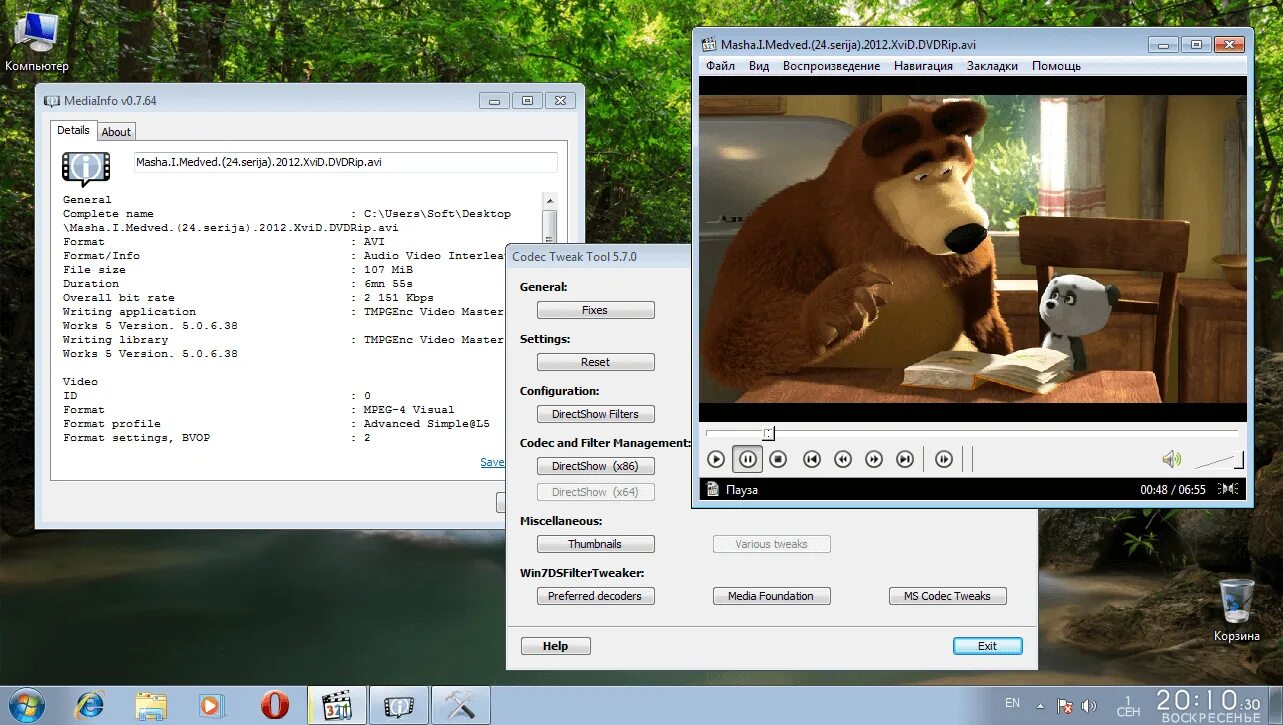Click the Thumbnails button
Viewport: 1283px width, 725px height.
596,544
